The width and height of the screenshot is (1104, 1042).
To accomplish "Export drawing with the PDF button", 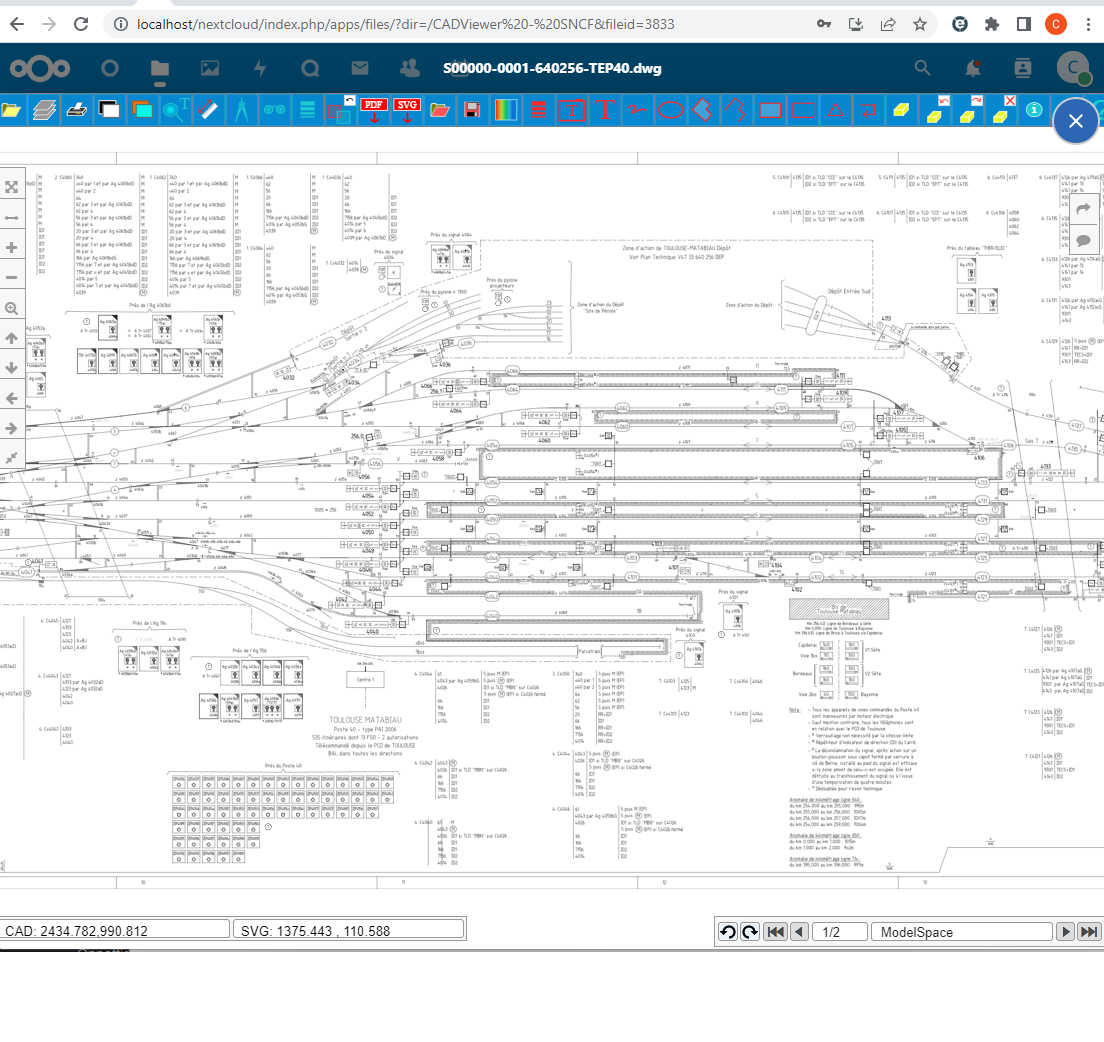I will (x=373, y=111).
